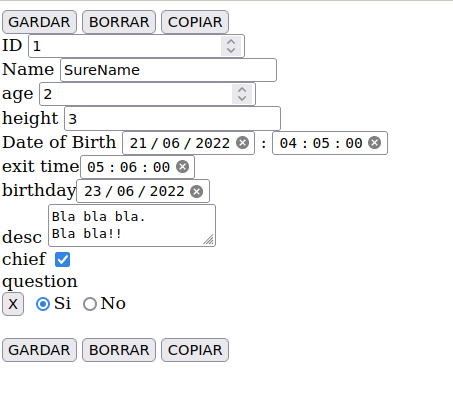Screen dimensions: 453x407
Task: Click the bottom COPIAR button
Action: click(195, 350)
